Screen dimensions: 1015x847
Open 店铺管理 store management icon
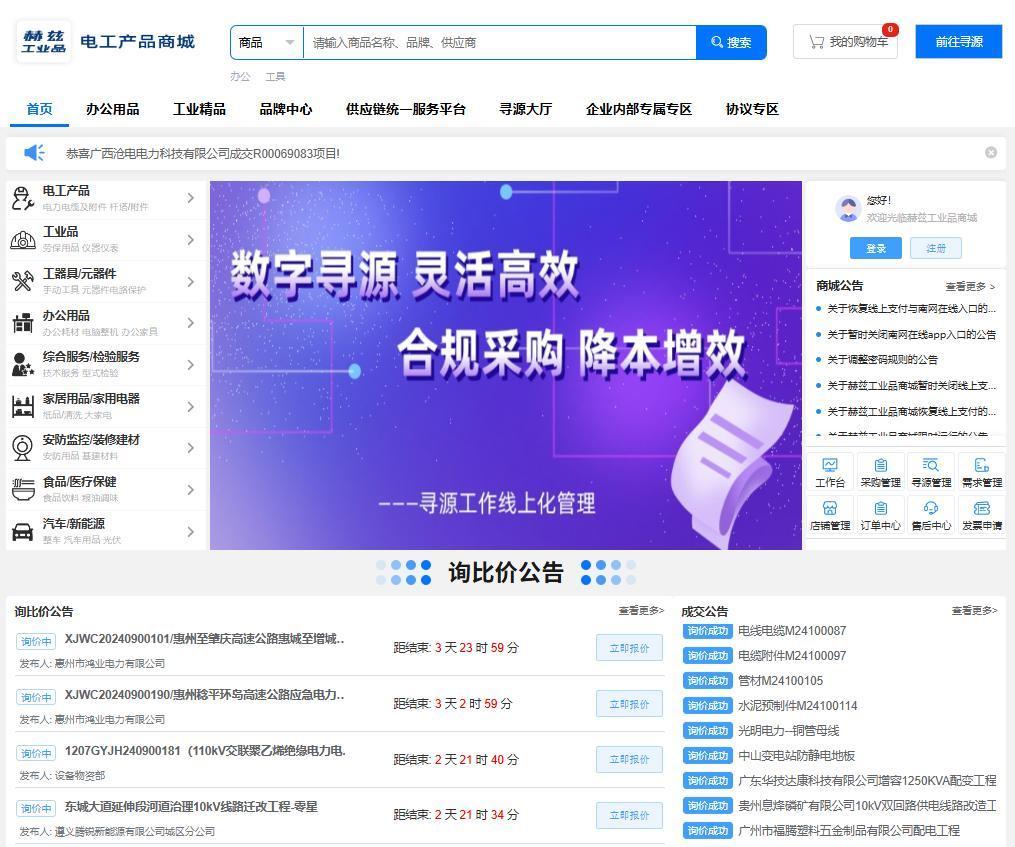(x=830, y=515)
